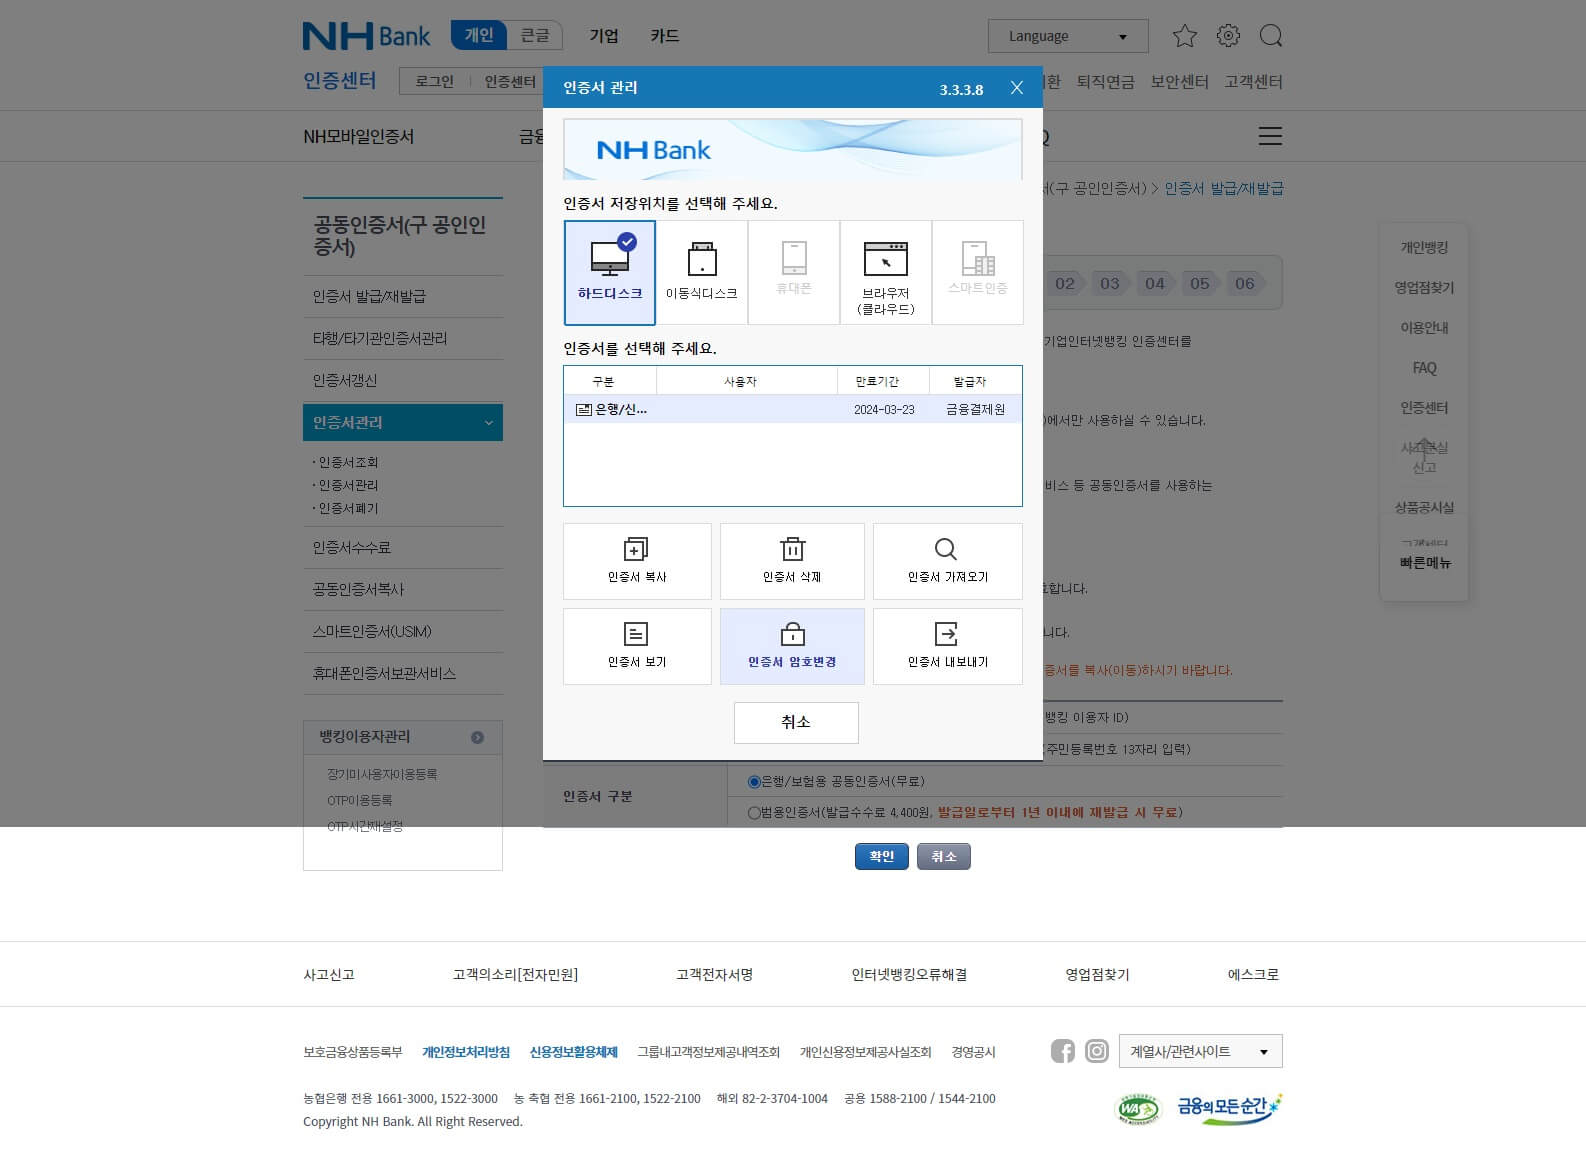1586x1173 pixels.
Task: Click 개인뱅킹 in right quick menu
Action: coord(1424,247)
